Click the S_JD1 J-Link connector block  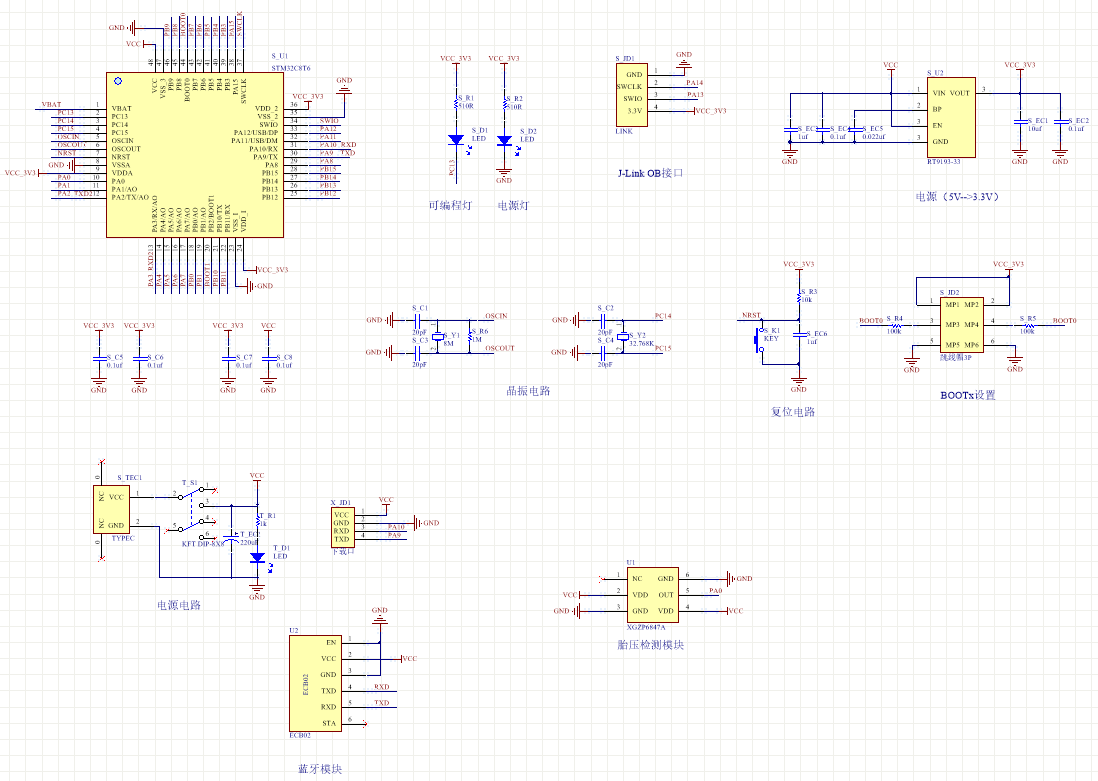pos(631,94)
